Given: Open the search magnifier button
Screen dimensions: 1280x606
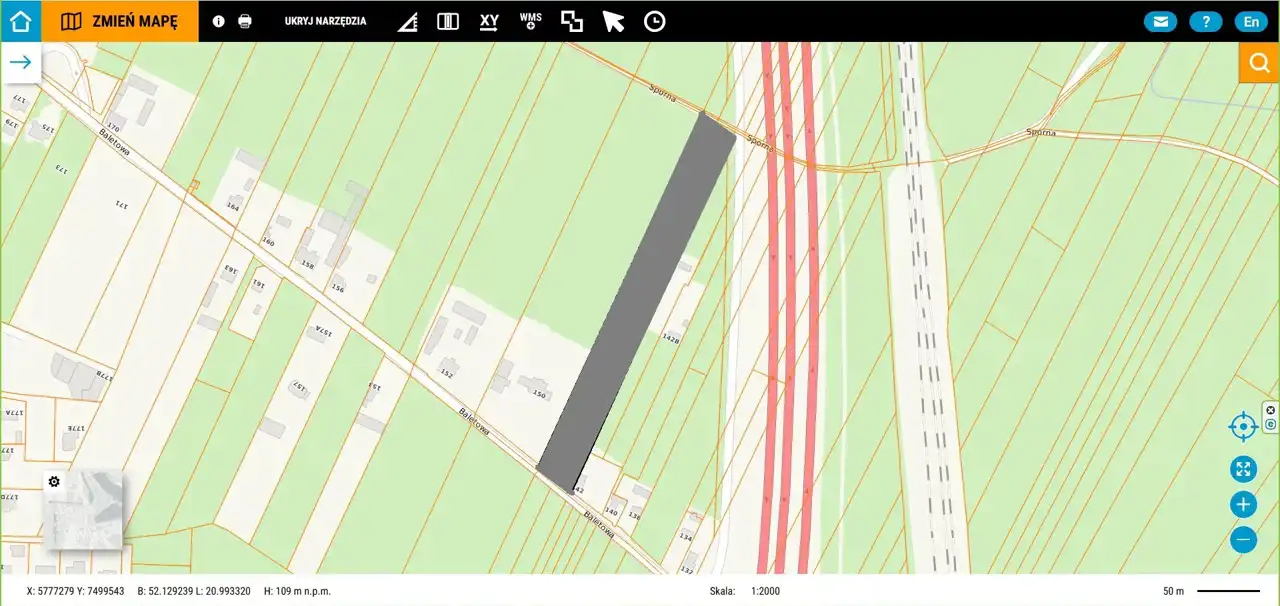Looking at the screenshot, I should tap(1259, 62).
